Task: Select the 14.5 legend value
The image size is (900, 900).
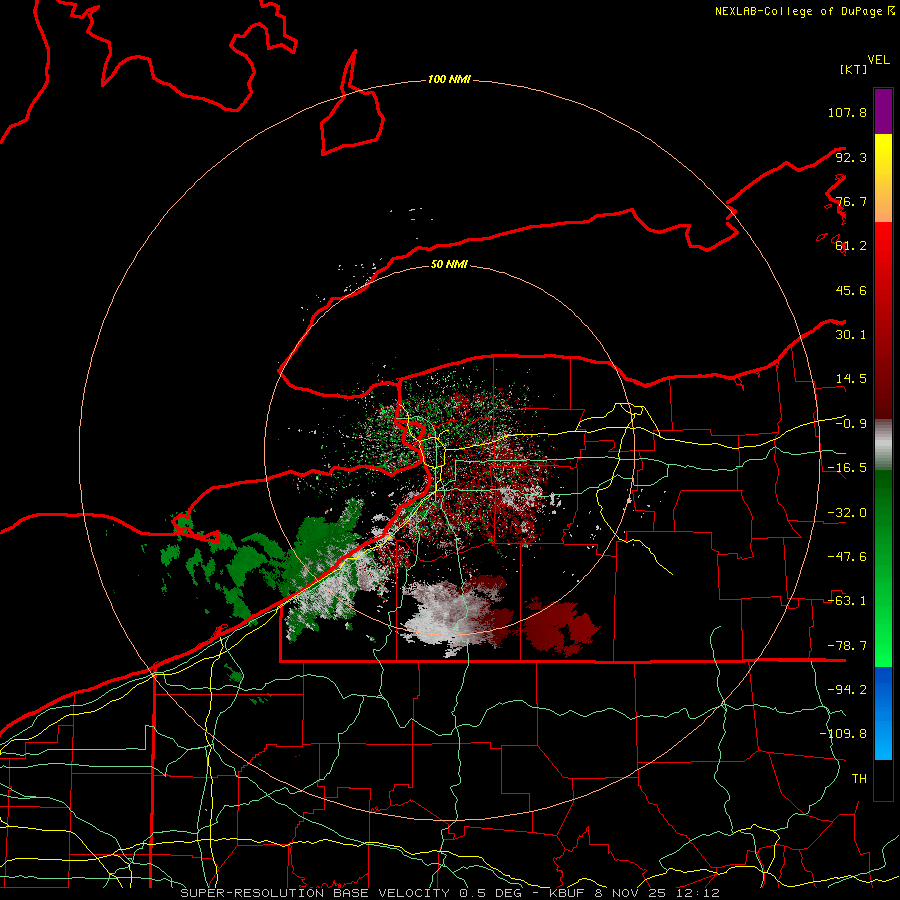Action: click(851, 379)
